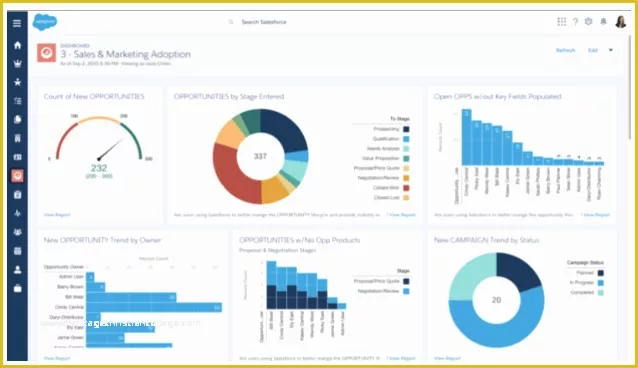Open Groups people icon in sidebar
This screenshot has height=368, width=638.
coord(17,232)
